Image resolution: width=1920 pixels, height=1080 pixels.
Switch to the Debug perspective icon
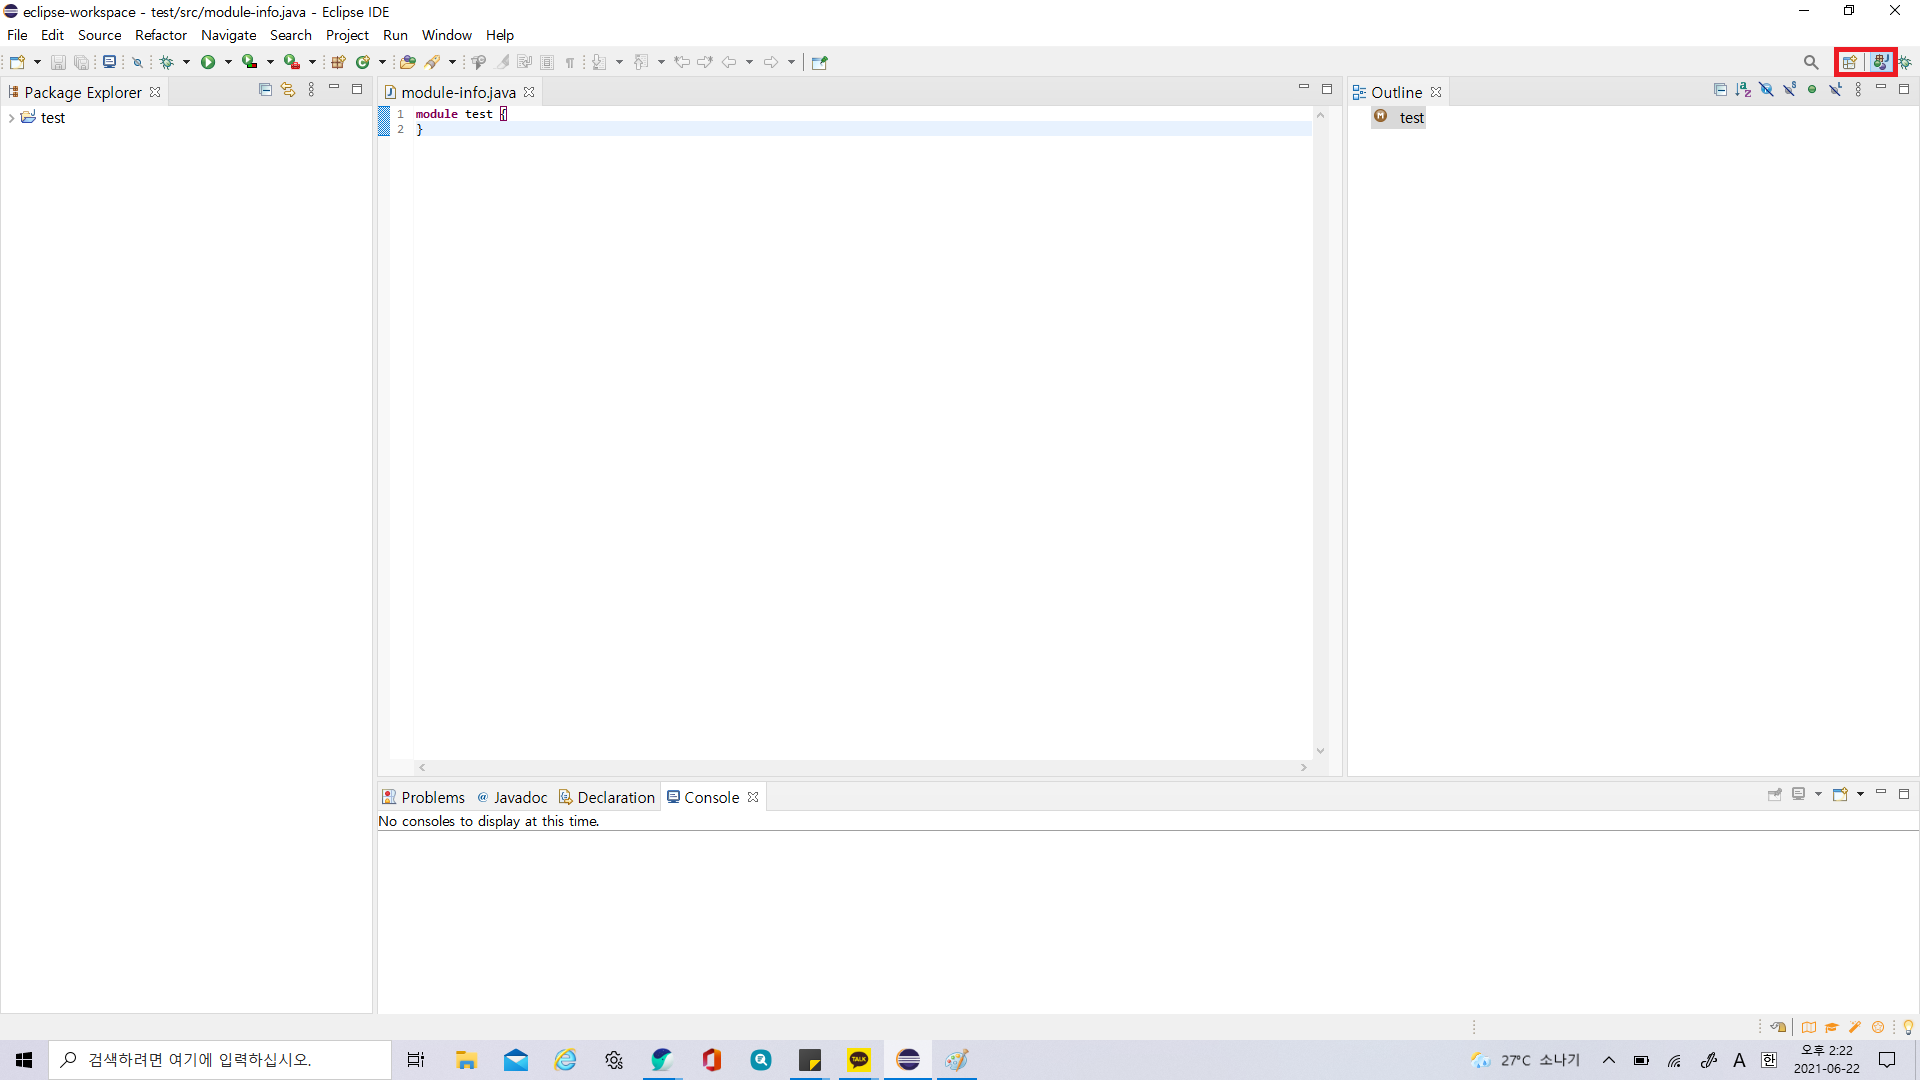[x=1905, y=62]
